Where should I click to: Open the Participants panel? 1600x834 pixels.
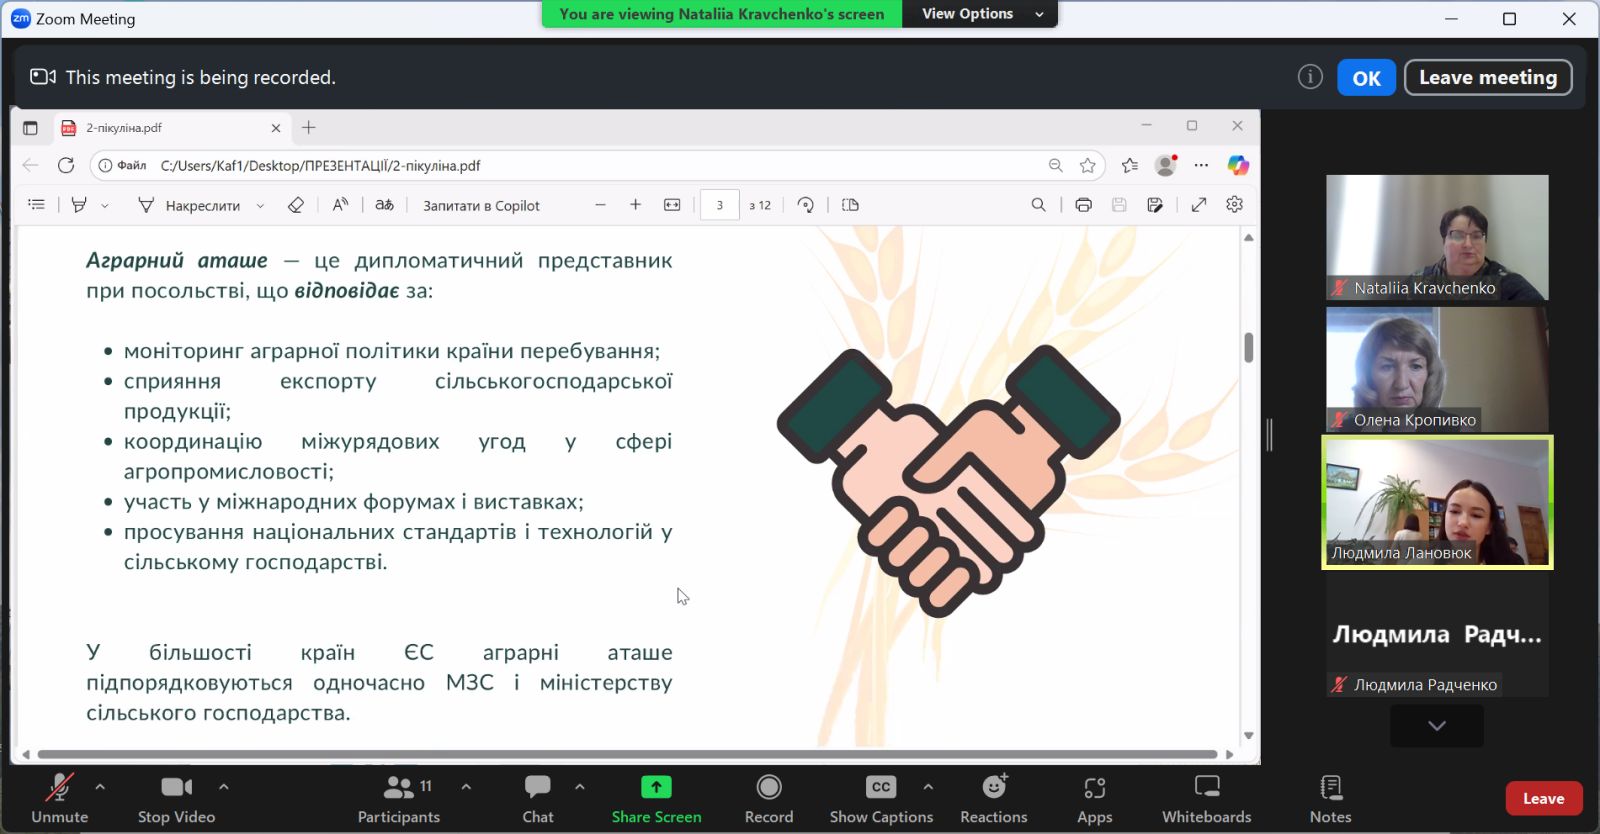pos(399,799)
